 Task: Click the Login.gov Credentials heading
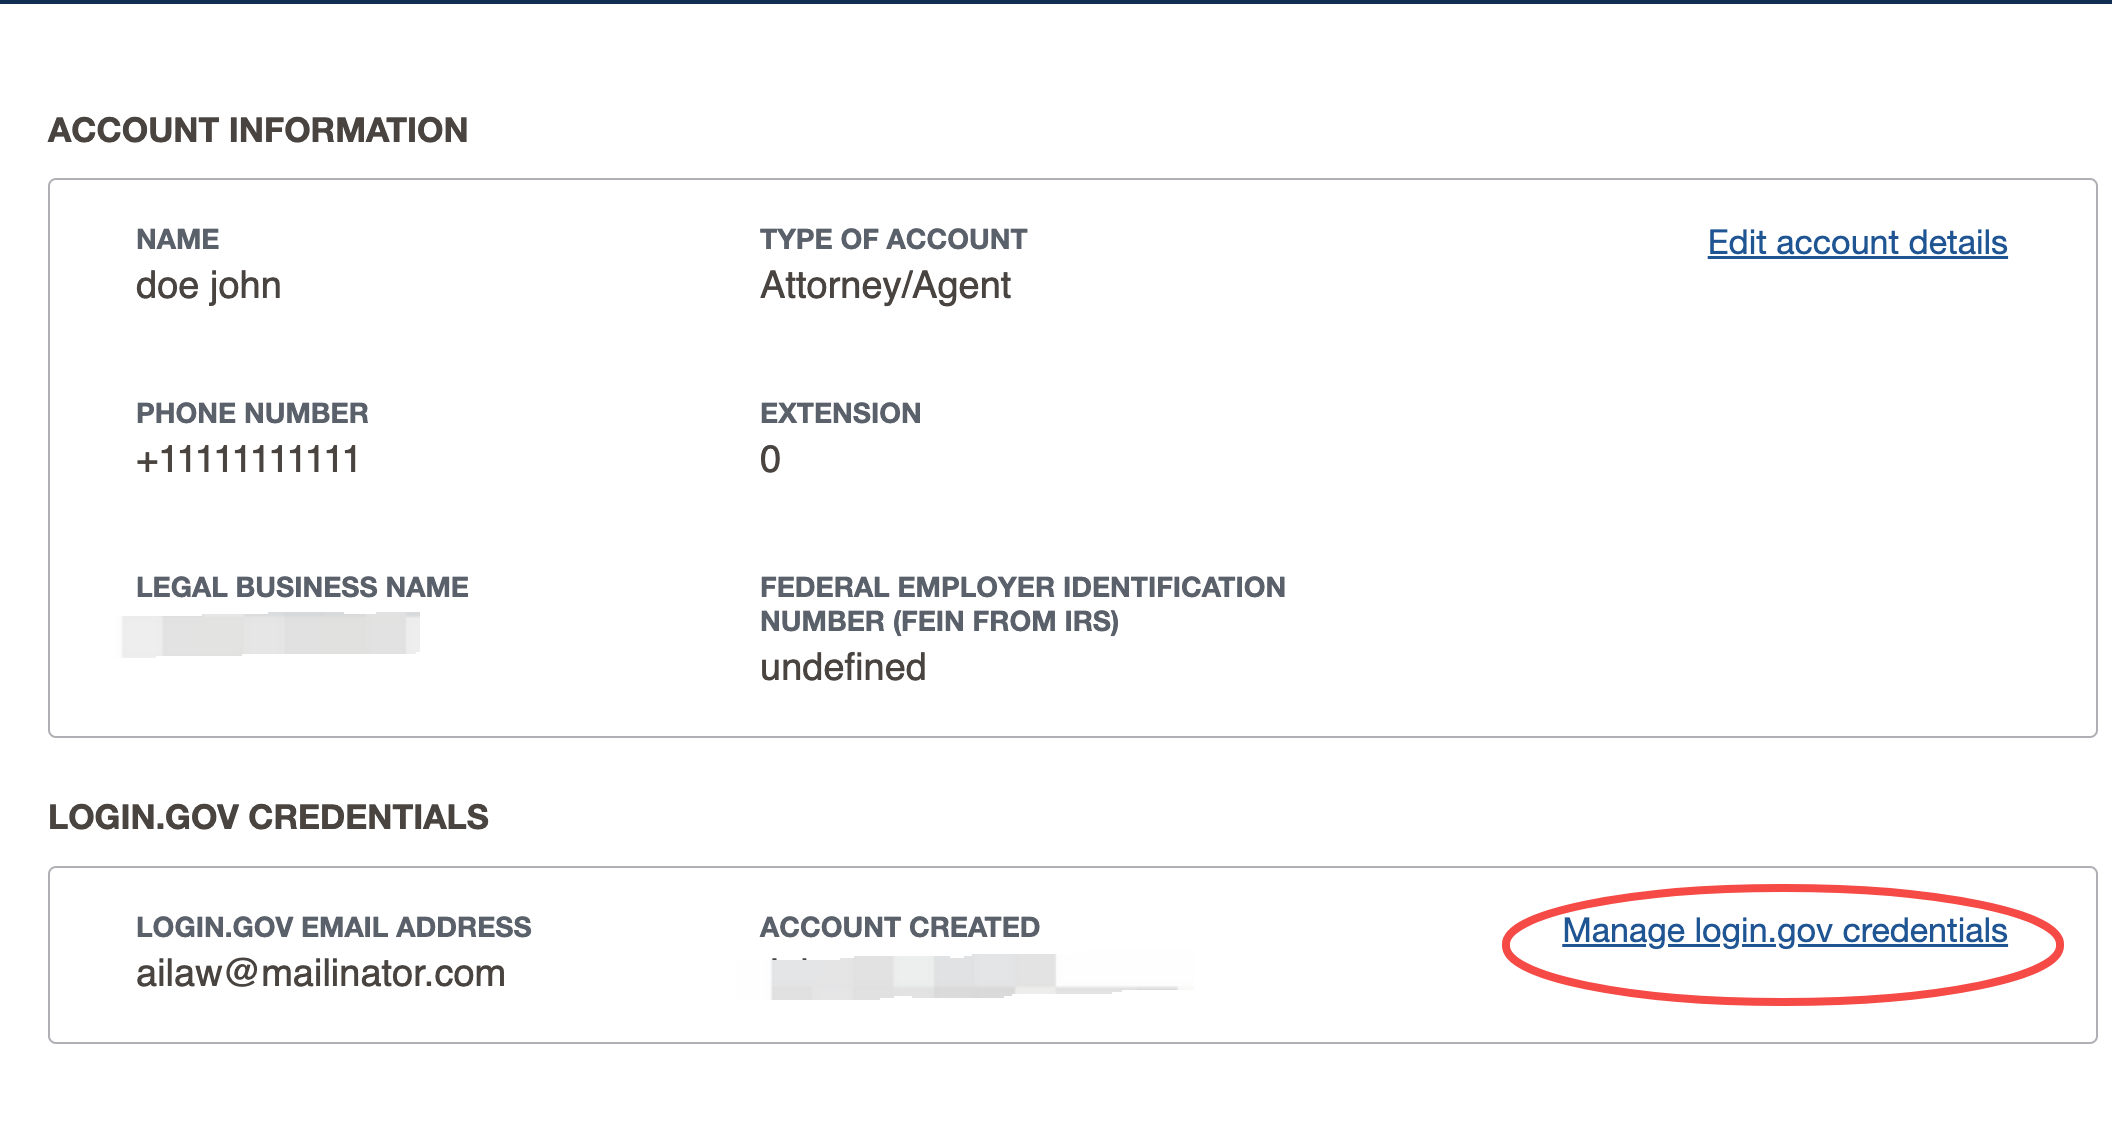point(268,817)
